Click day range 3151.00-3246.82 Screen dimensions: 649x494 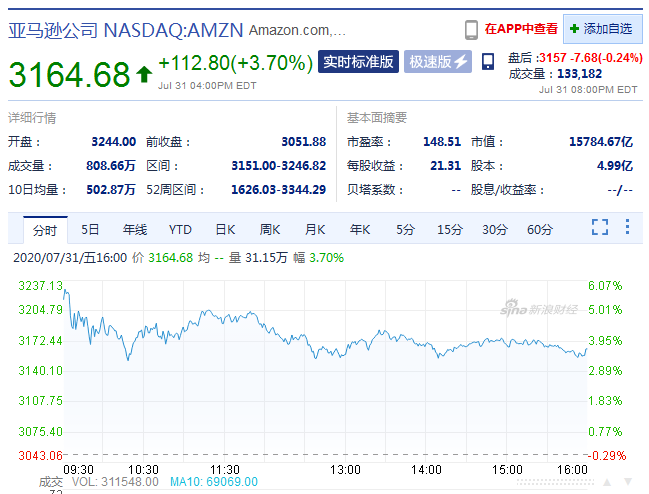[x=279, y=166]
